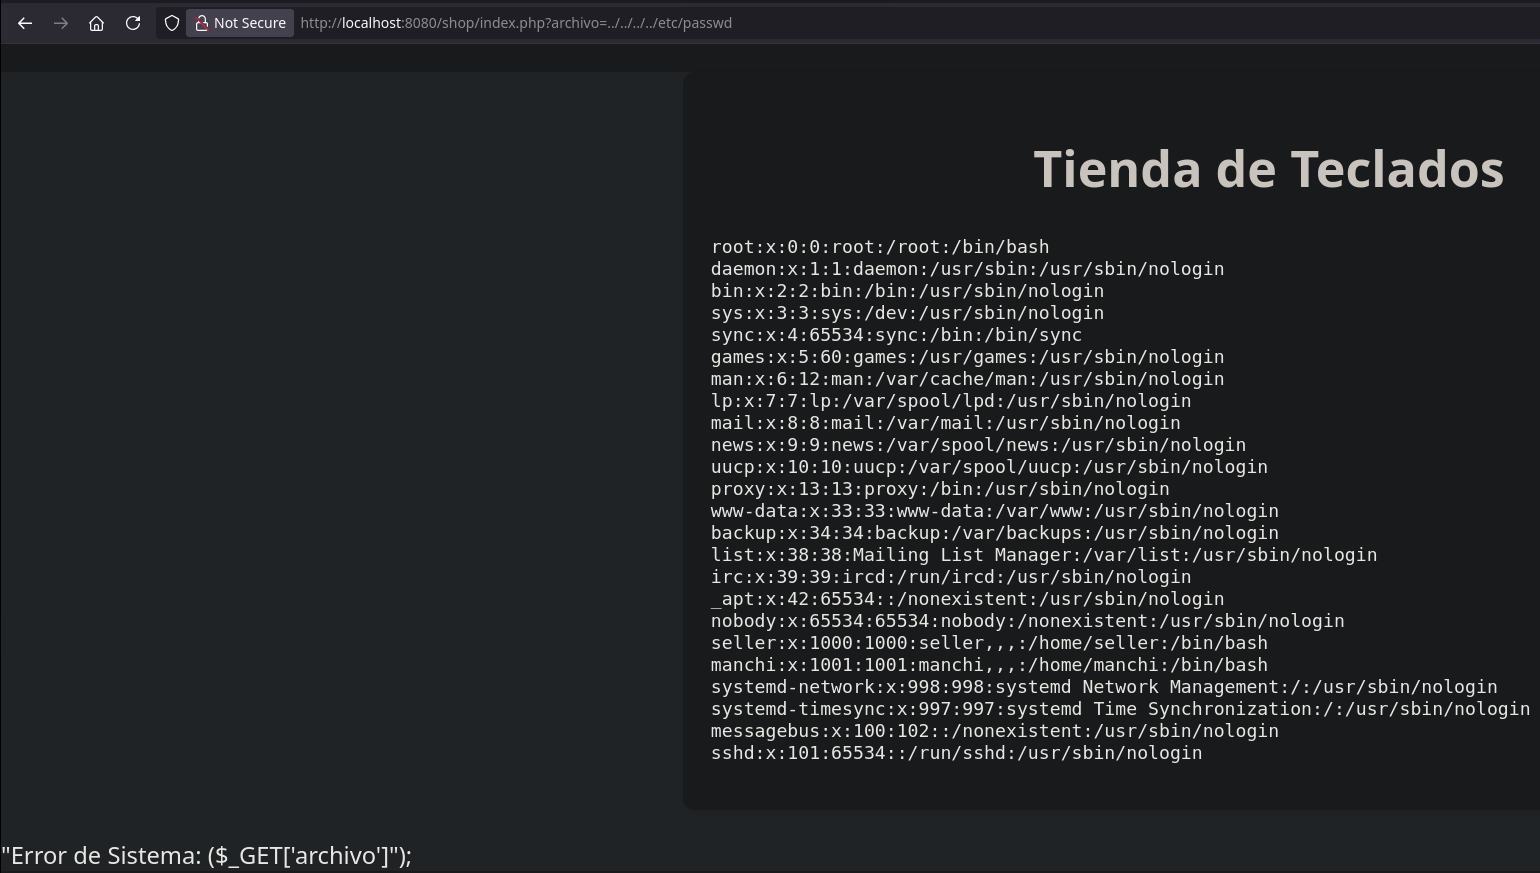This screenshot has width=1540, height=873.
Task: Go back to the previous page
Action: click(x=25, y=23)
